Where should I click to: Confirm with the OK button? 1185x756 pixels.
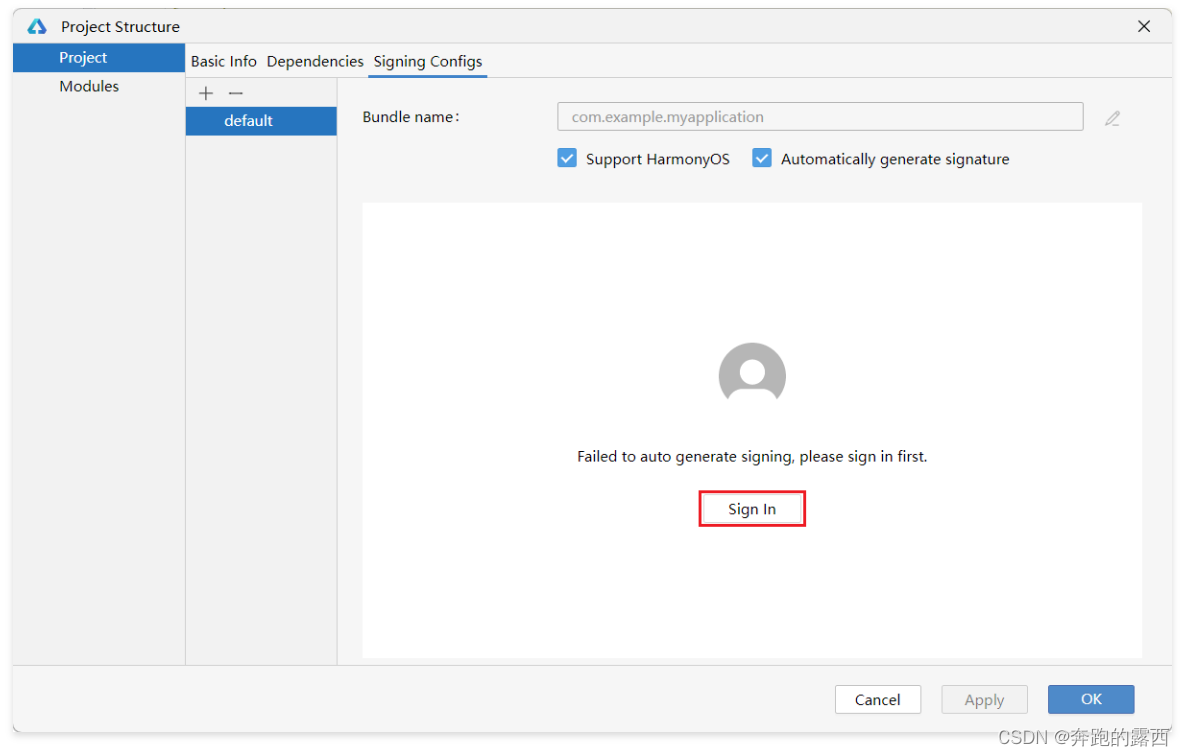coord(1091,699)
